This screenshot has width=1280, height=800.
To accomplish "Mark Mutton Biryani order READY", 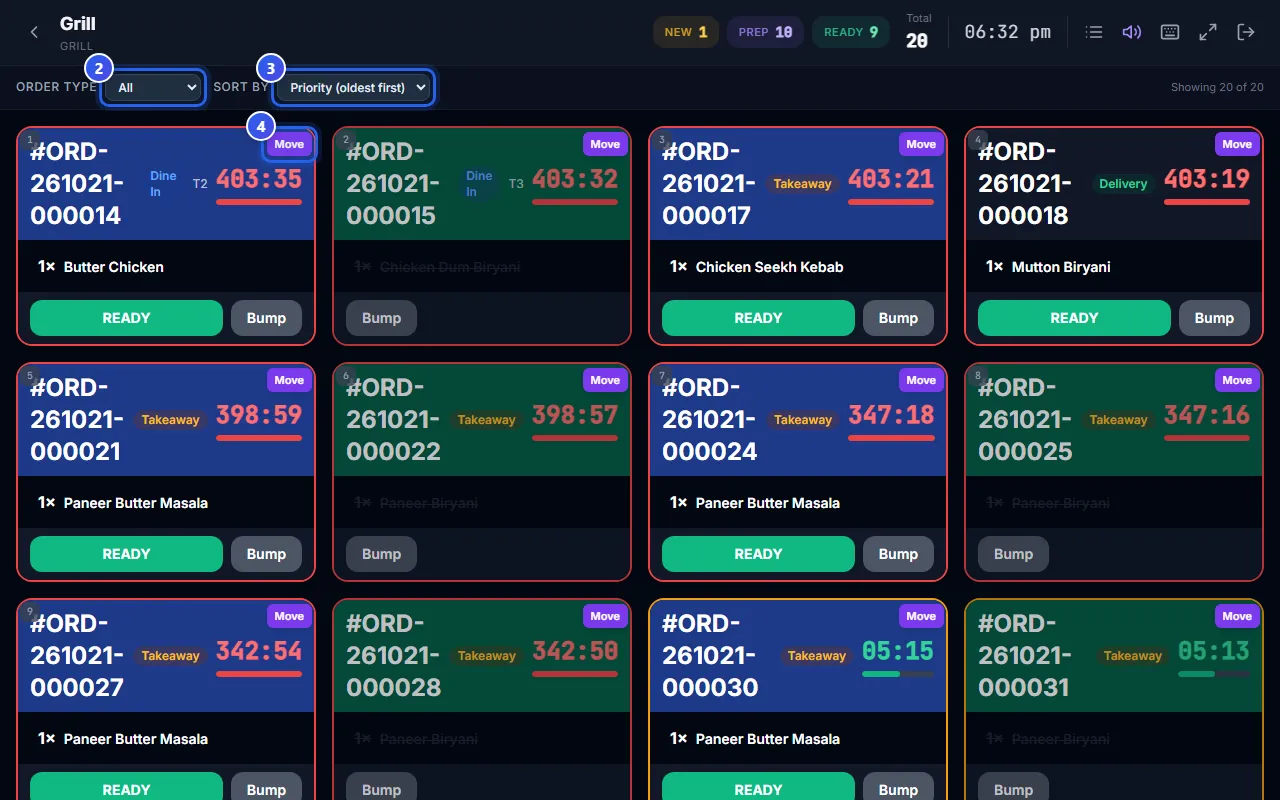I will [1074, 318].
